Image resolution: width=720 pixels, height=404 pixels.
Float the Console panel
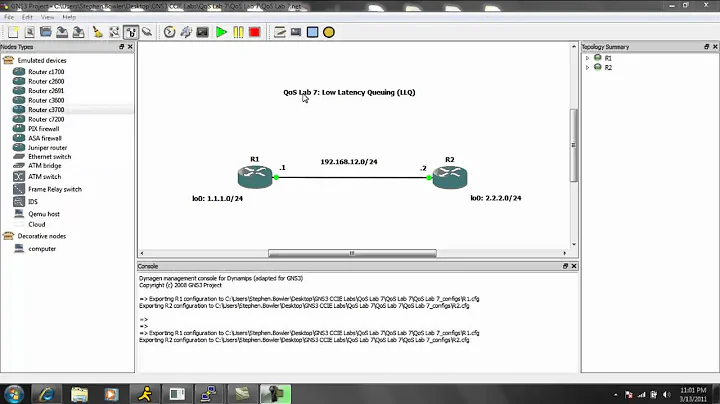(565, 266)
